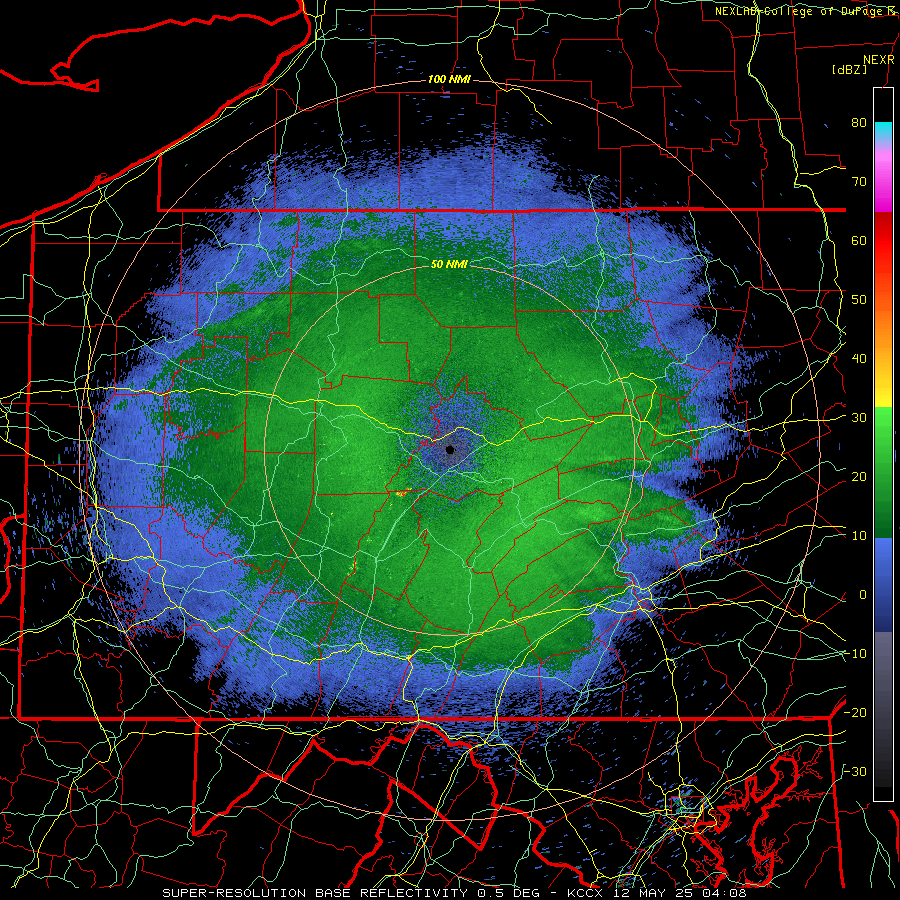Click the 70 value on the dBZ scale

859,181
